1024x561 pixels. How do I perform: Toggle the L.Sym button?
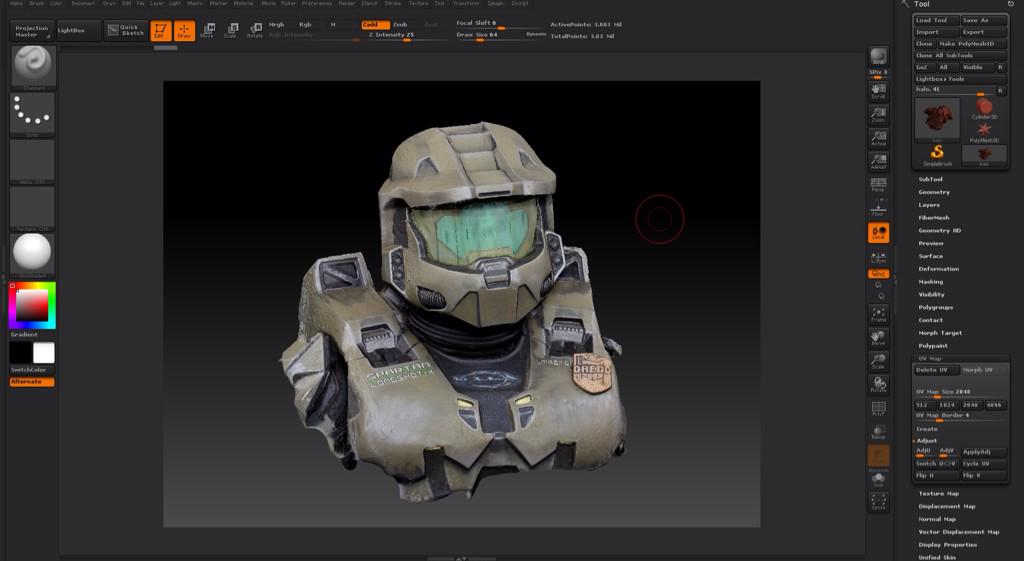click(x=878, y=257)
